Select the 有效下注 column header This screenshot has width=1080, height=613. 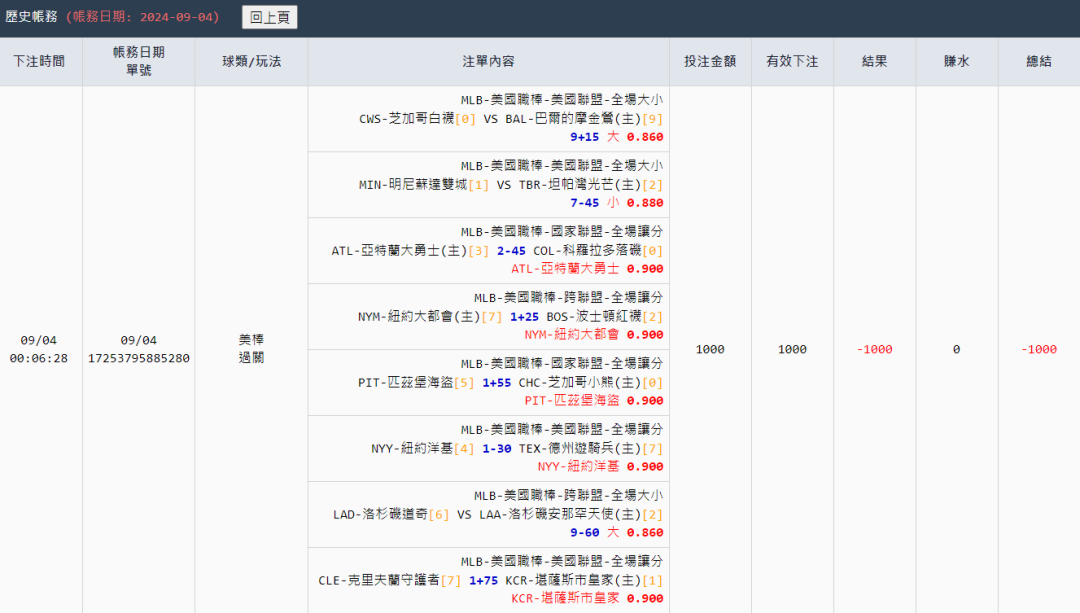click(x=792, y=61)
